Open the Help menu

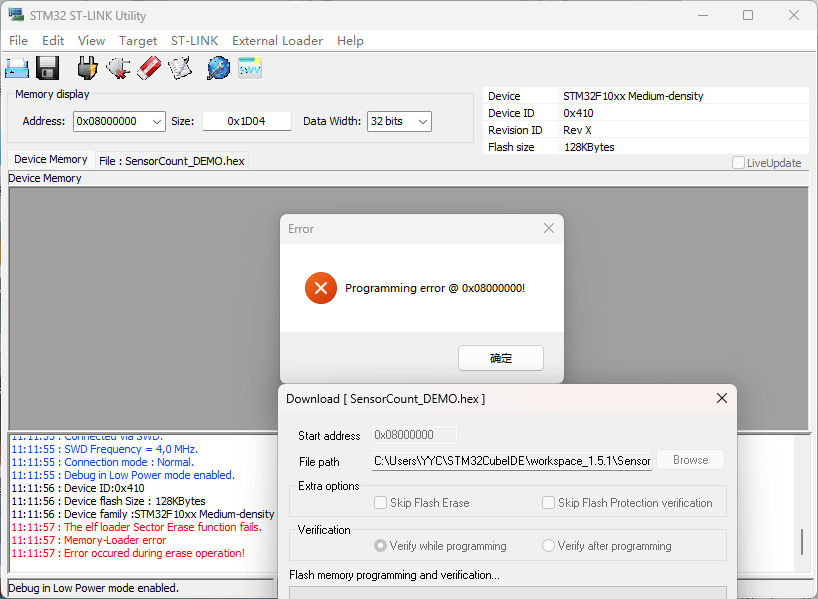350,41
